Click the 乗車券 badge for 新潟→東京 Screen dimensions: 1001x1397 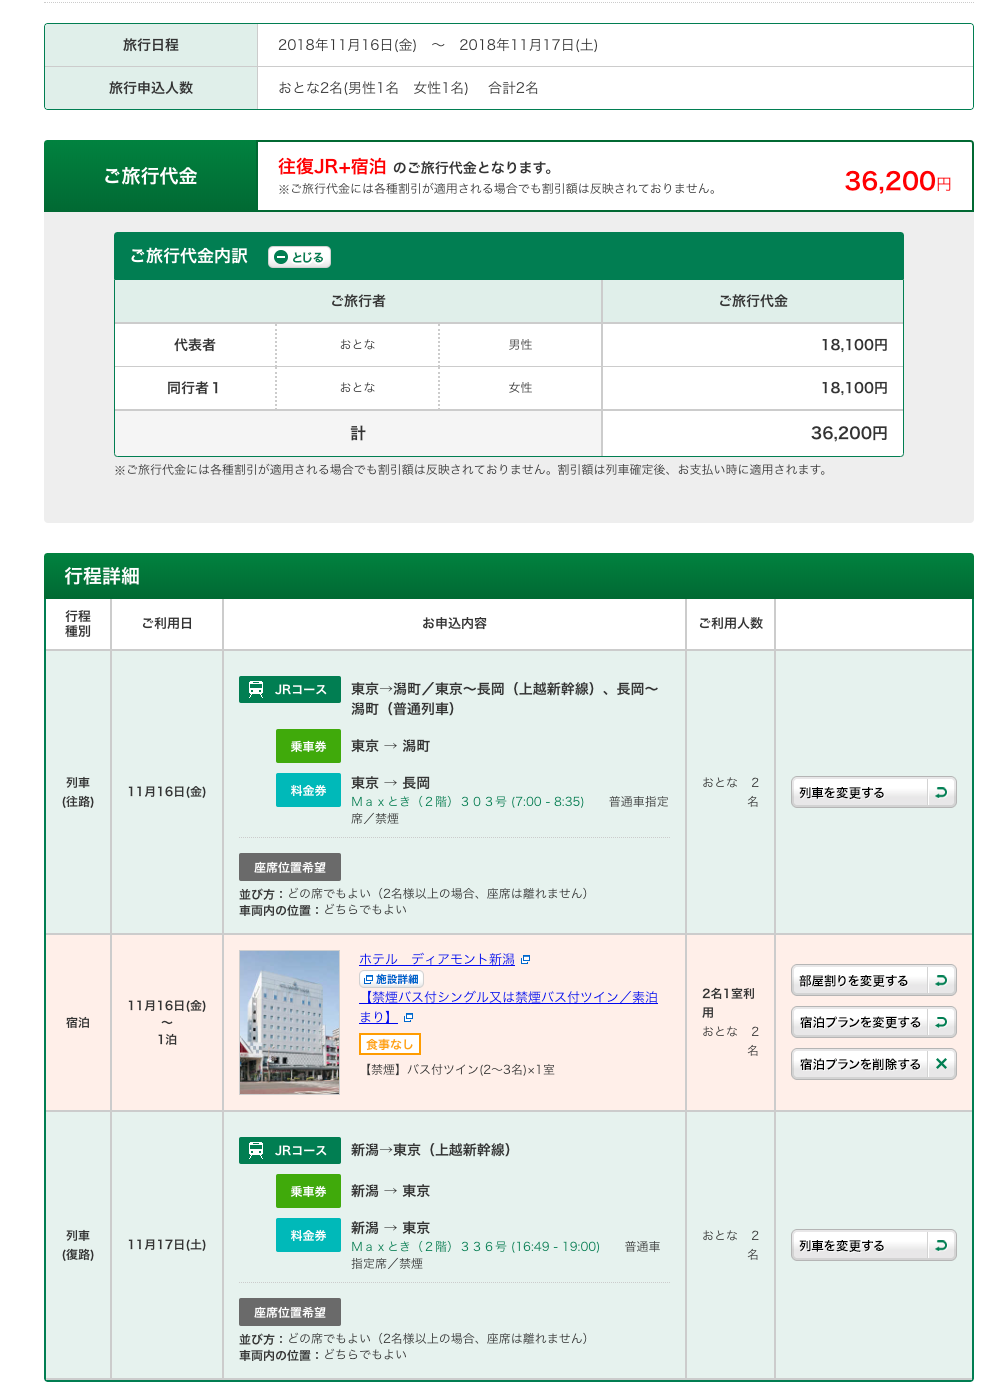point(308,1191)
